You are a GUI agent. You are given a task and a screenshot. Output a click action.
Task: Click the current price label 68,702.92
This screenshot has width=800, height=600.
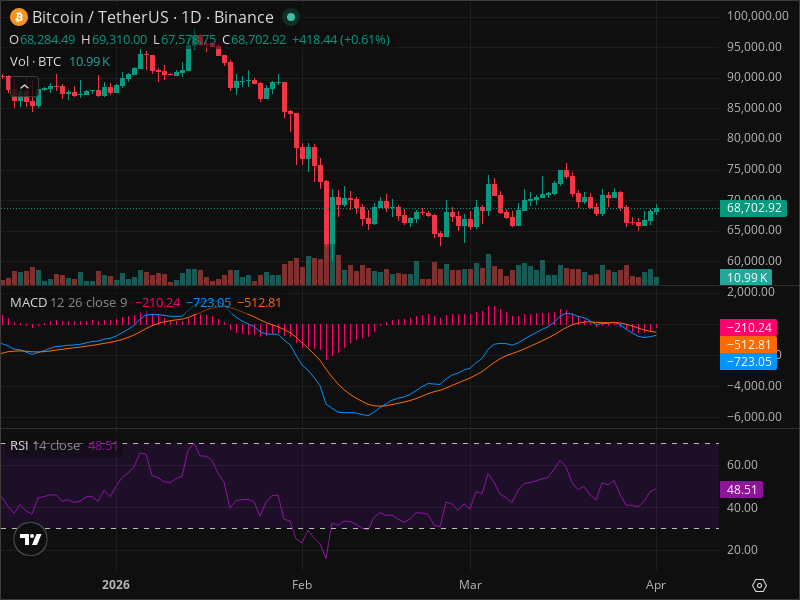coord(753,208)
